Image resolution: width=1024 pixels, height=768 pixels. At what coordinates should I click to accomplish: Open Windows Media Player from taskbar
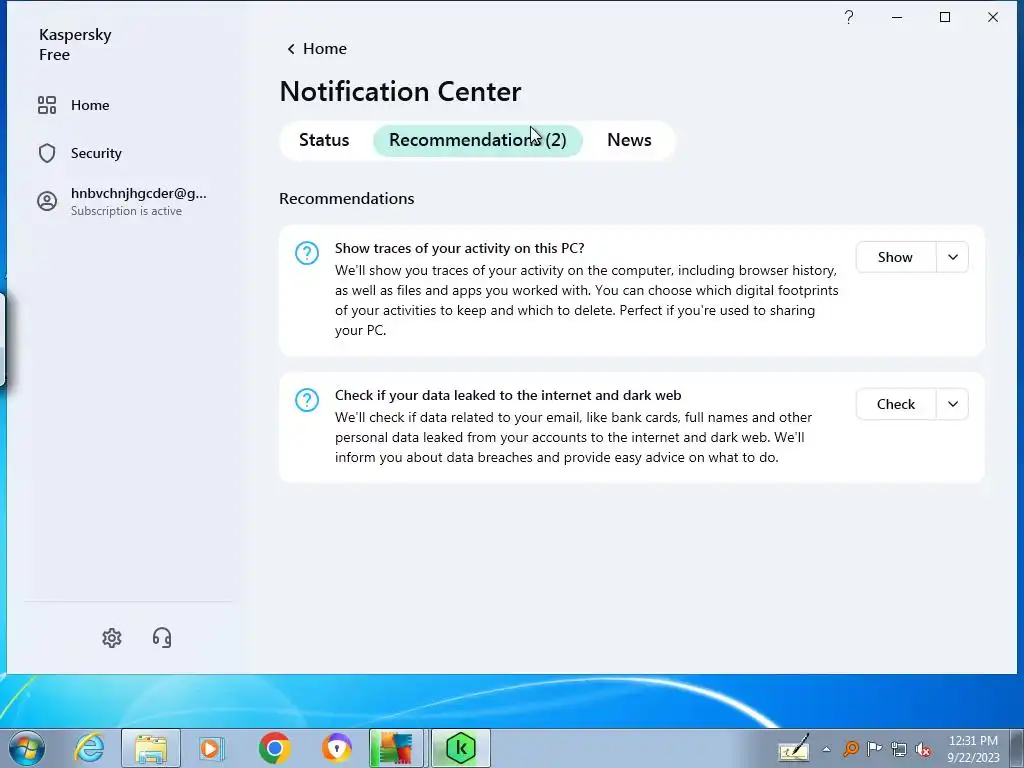(x=212, y=748)
